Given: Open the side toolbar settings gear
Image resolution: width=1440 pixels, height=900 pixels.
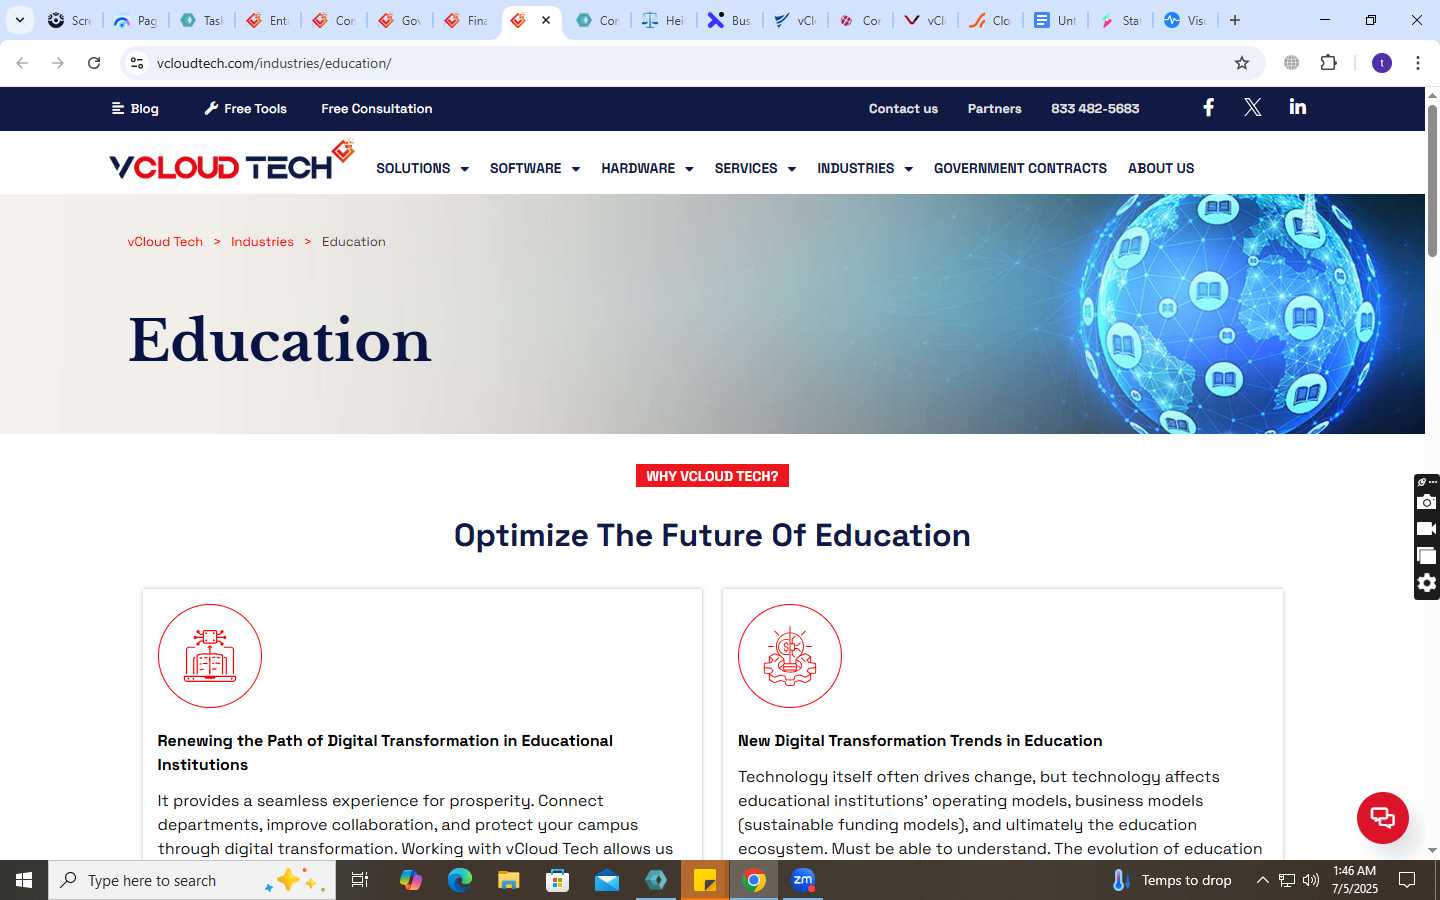Looking at the screenshot, I should click(x=1427, y=583).
